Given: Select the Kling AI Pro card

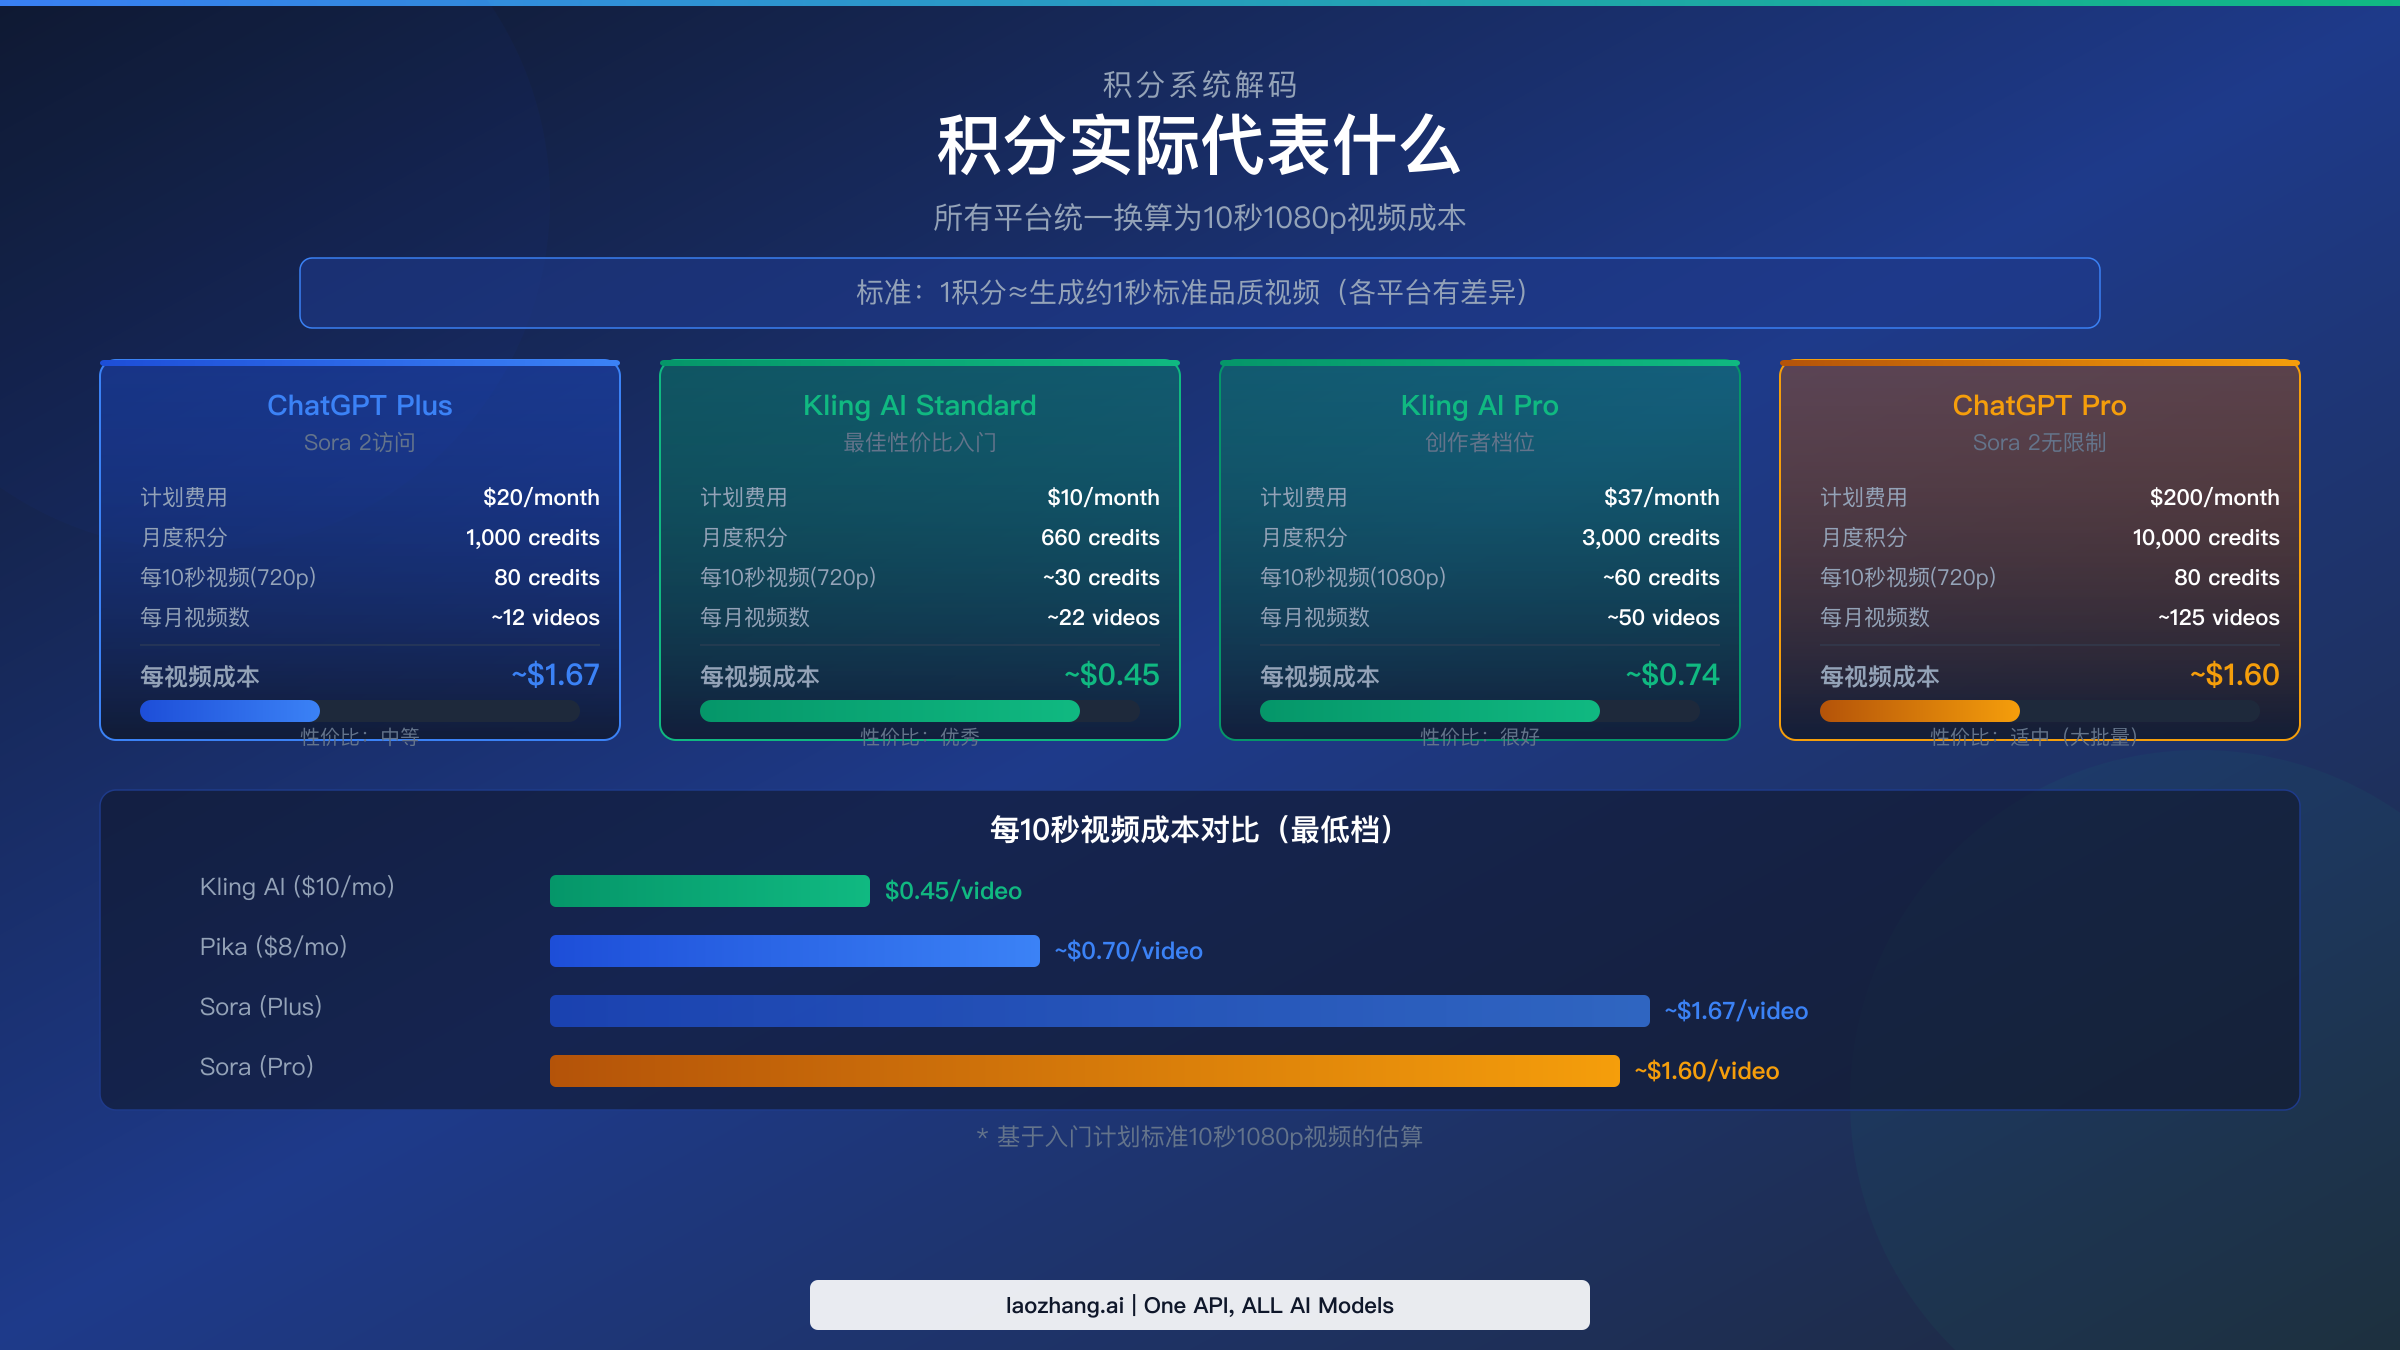Looking at the screenshot, I should click(x=1480, y=550).
